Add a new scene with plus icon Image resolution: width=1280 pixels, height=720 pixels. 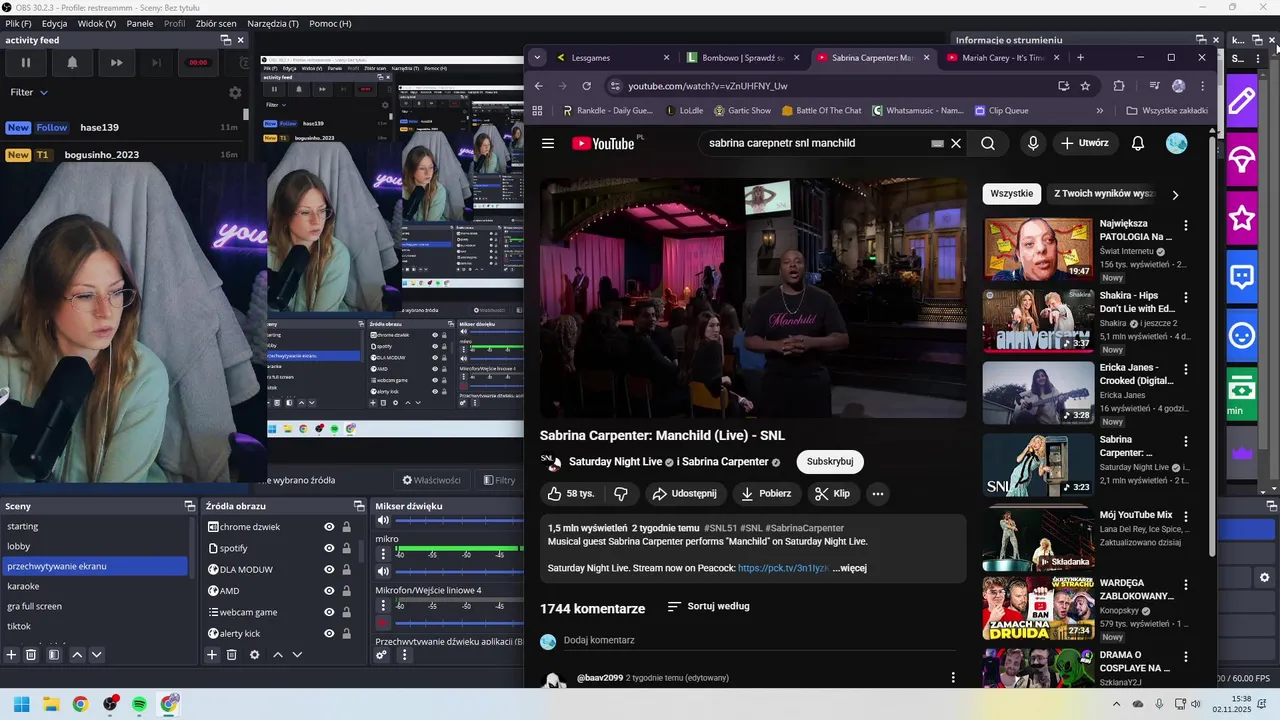pyautogui.click(x=12, y=655)
